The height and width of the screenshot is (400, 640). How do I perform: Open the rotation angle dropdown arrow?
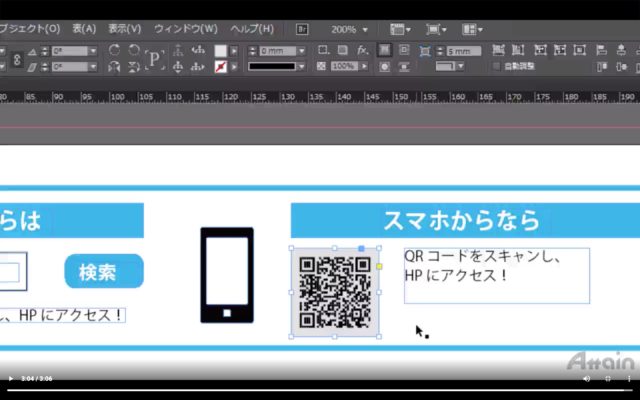point(93,51)
